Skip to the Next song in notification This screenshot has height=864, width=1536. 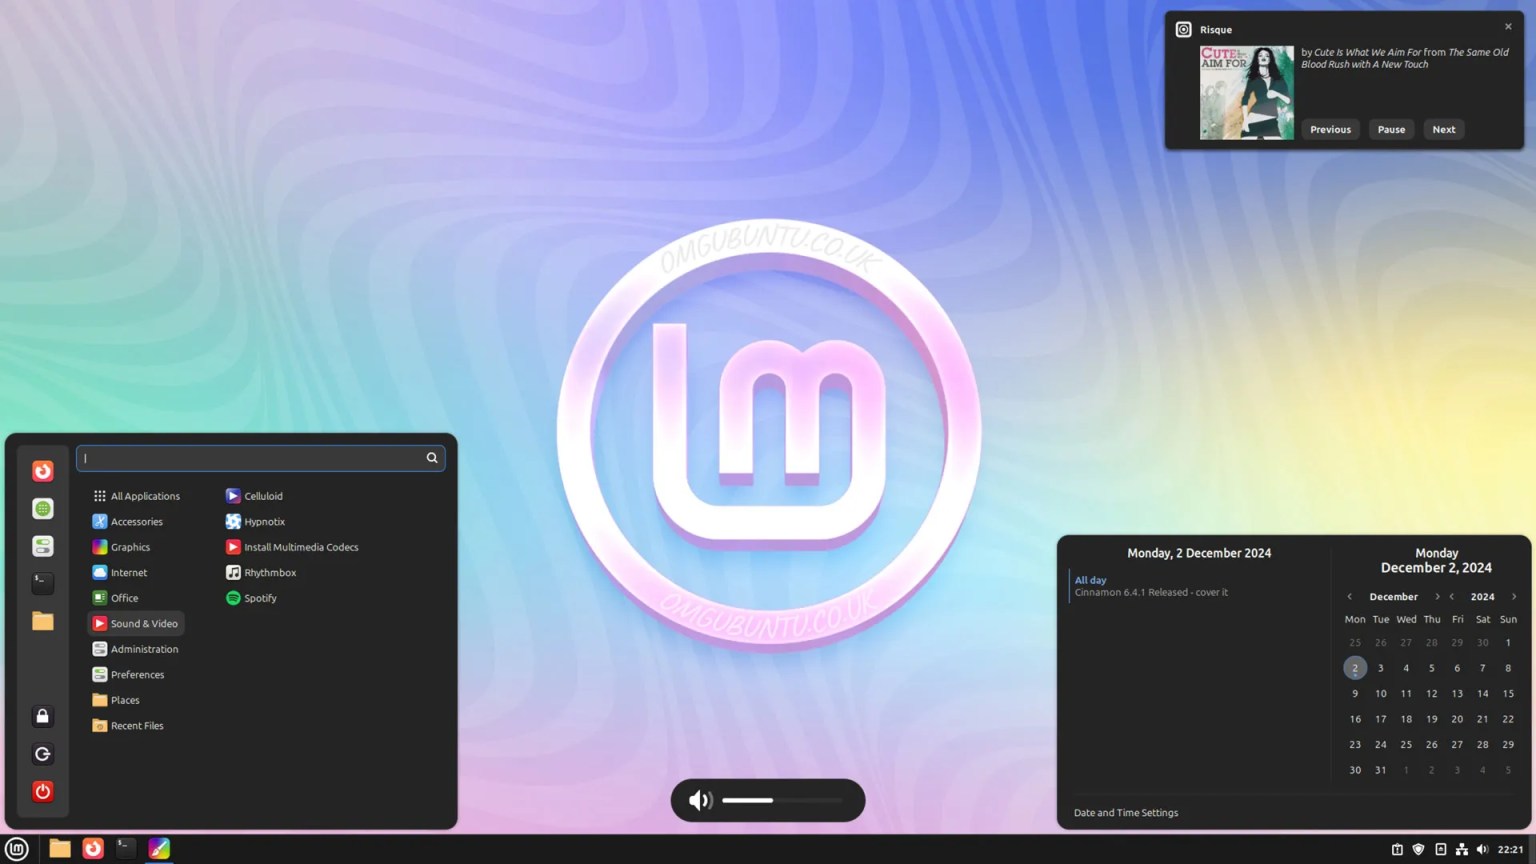point(1443,129)
